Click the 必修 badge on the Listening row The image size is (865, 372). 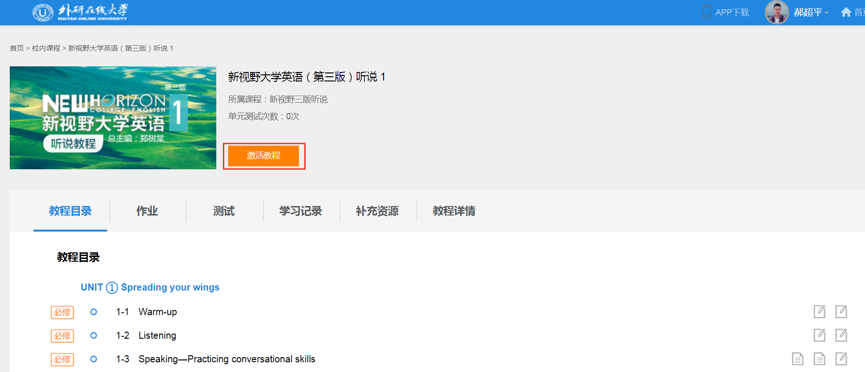(x=62, y=335)
